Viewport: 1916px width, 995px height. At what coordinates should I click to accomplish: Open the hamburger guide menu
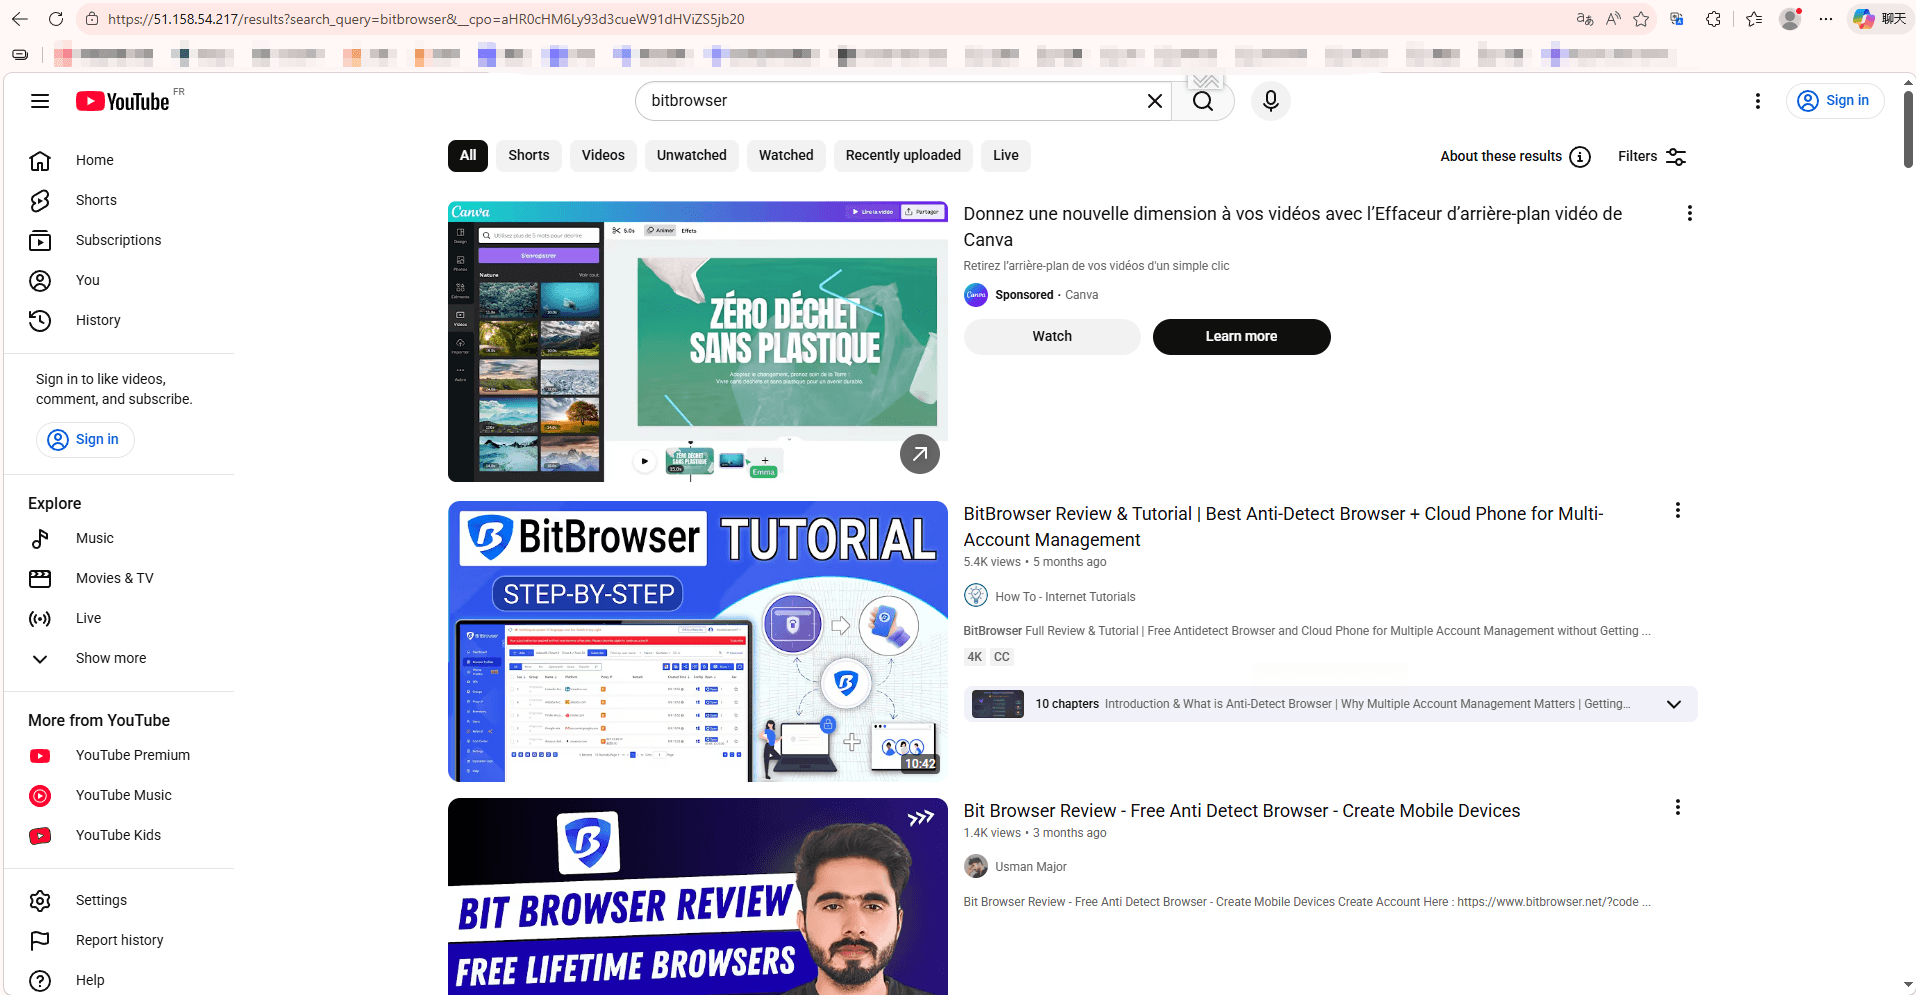pos(40,101)
